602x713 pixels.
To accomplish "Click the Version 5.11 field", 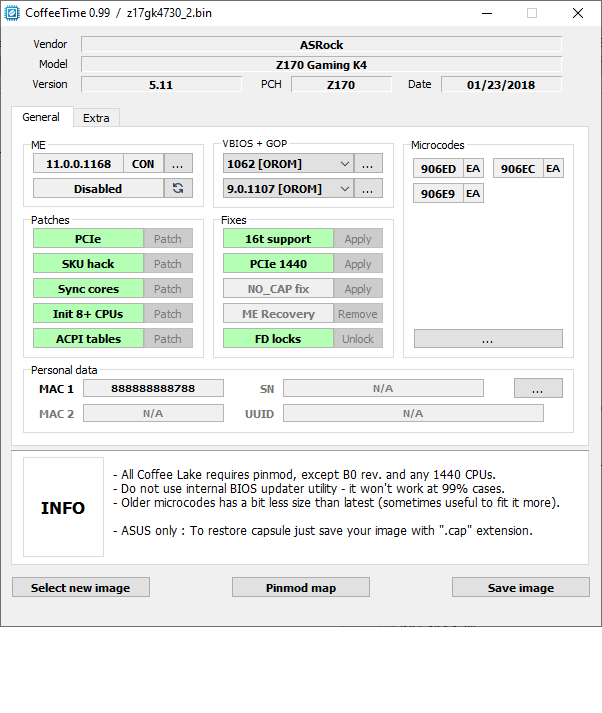I will [x=161, y=85].
